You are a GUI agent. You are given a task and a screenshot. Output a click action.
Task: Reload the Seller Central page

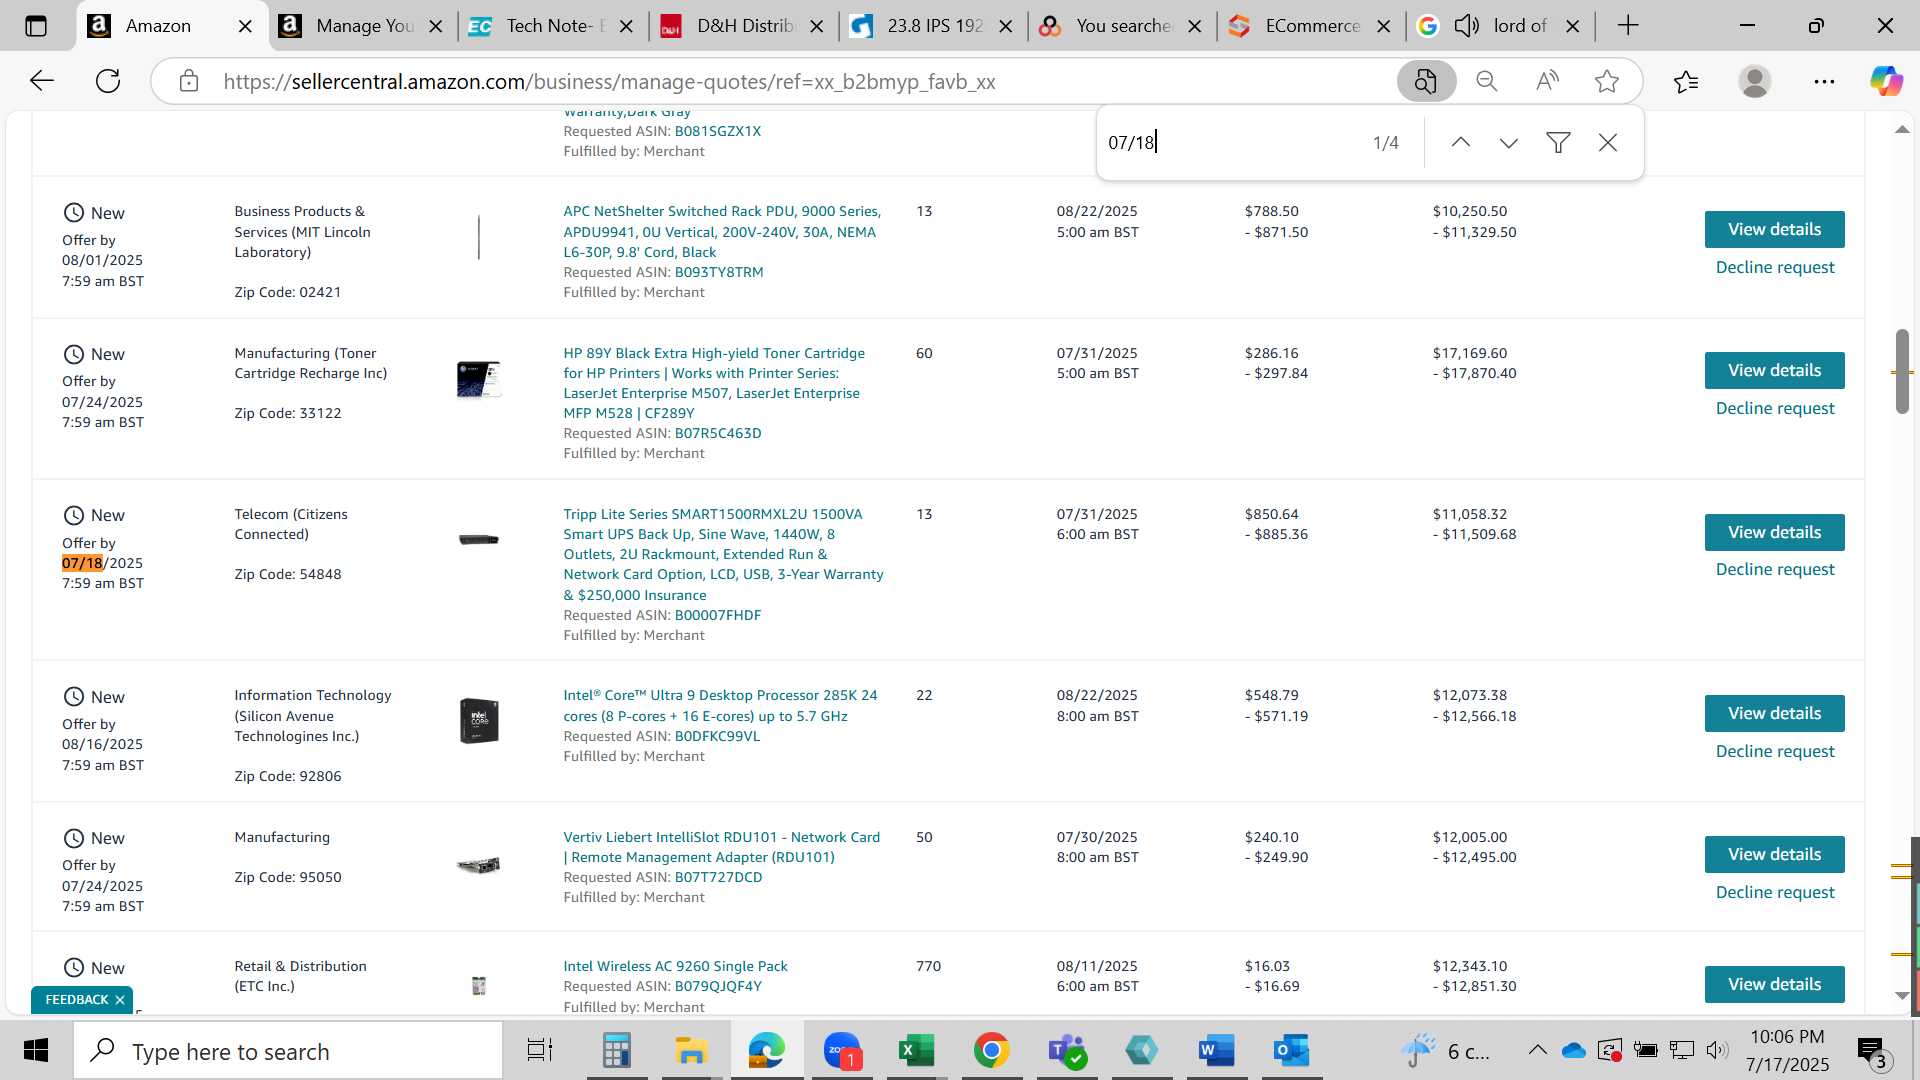[108, 81]
